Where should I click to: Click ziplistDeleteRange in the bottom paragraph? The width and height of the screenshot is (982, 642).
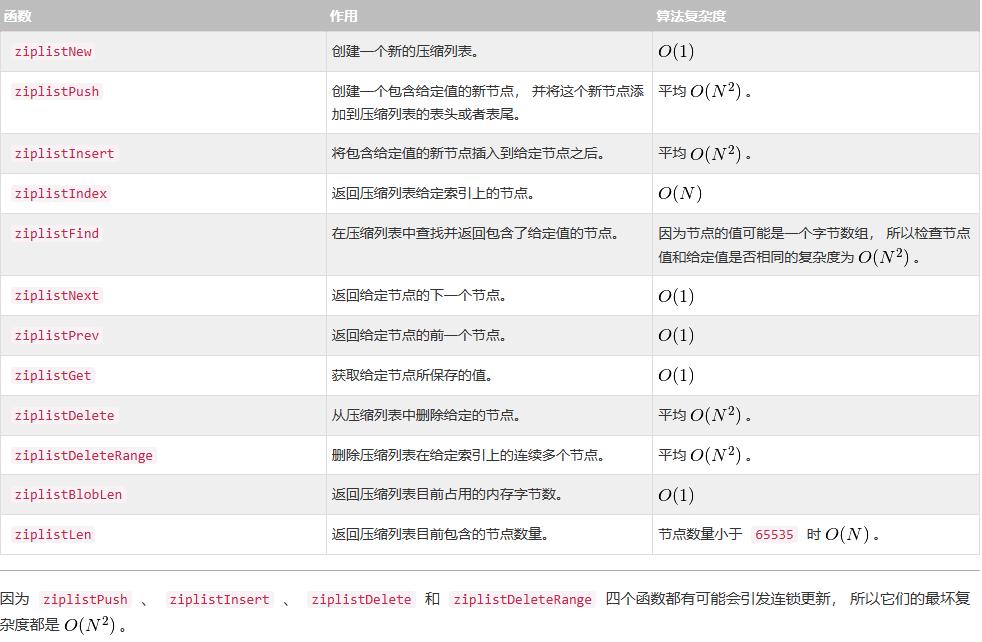click(x=522, y=599)
